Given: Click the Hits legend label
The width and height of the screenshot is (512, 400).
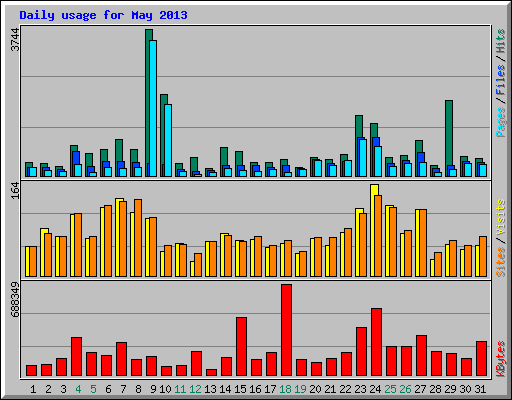Looking at the screenshot, I should click(501, 41).
